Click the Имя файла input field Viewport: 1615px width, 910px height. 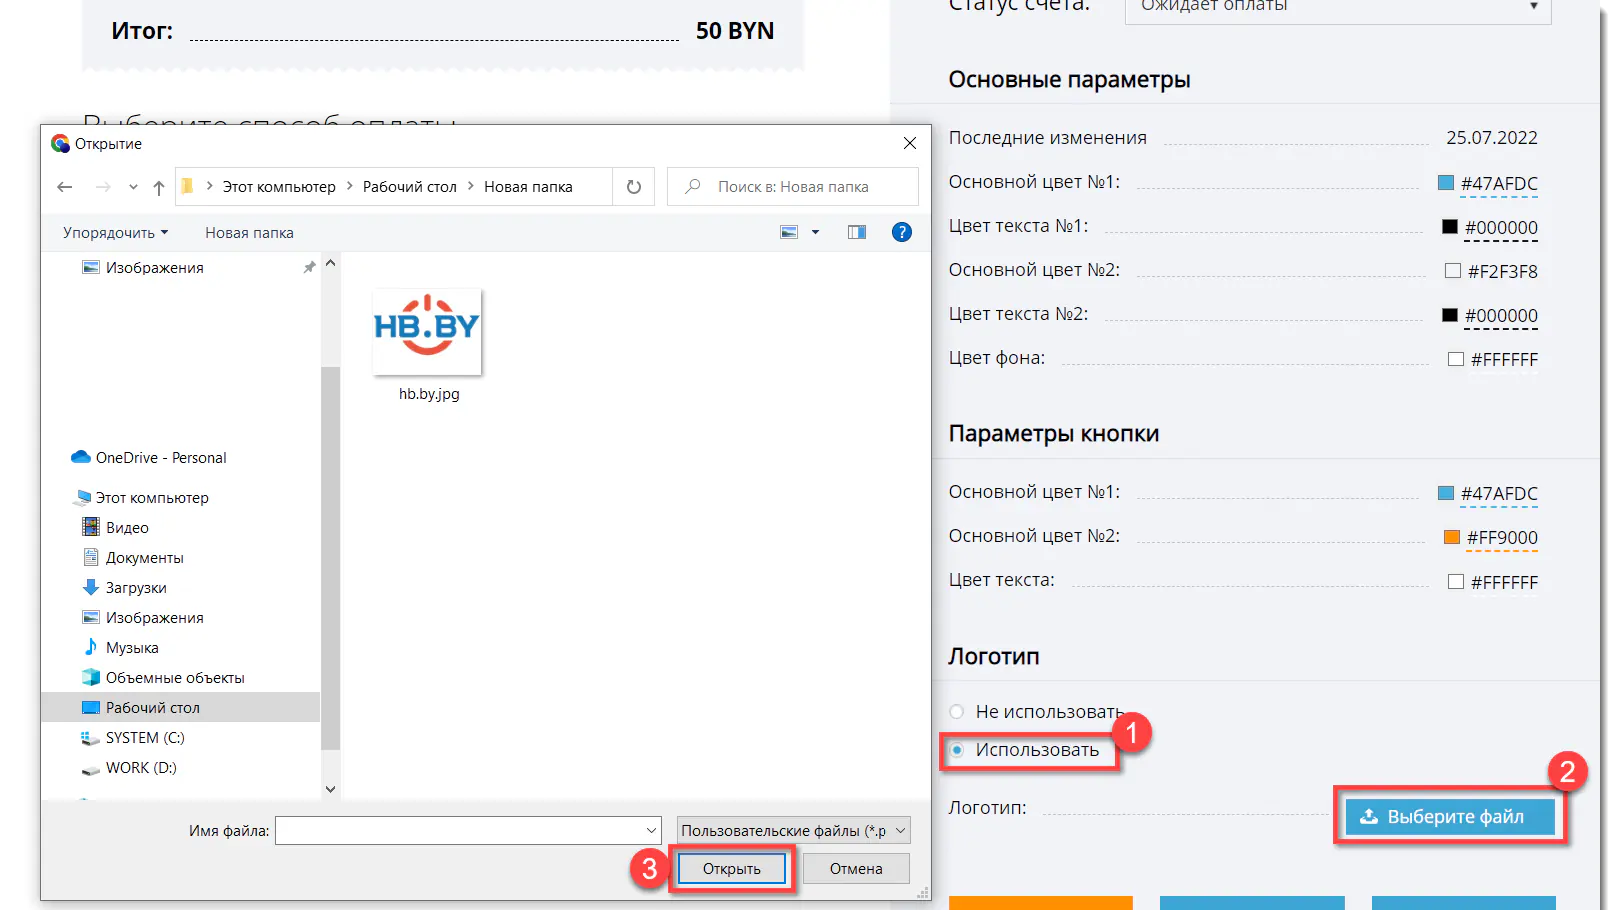(x=460, y=831)
